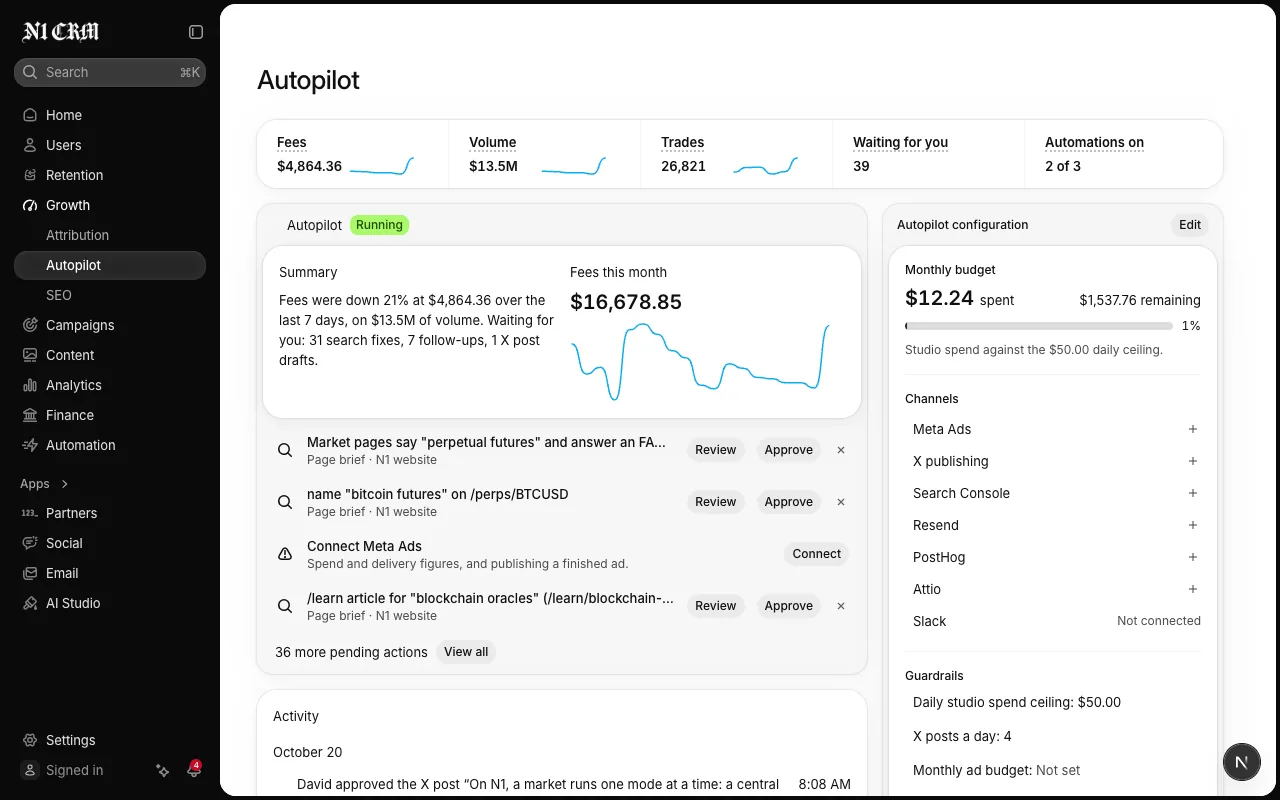Image resolution: width=1280 pixels, height=800 pixels.
Task: Add the Resend channel via plus
Action: pos(1193,525)
